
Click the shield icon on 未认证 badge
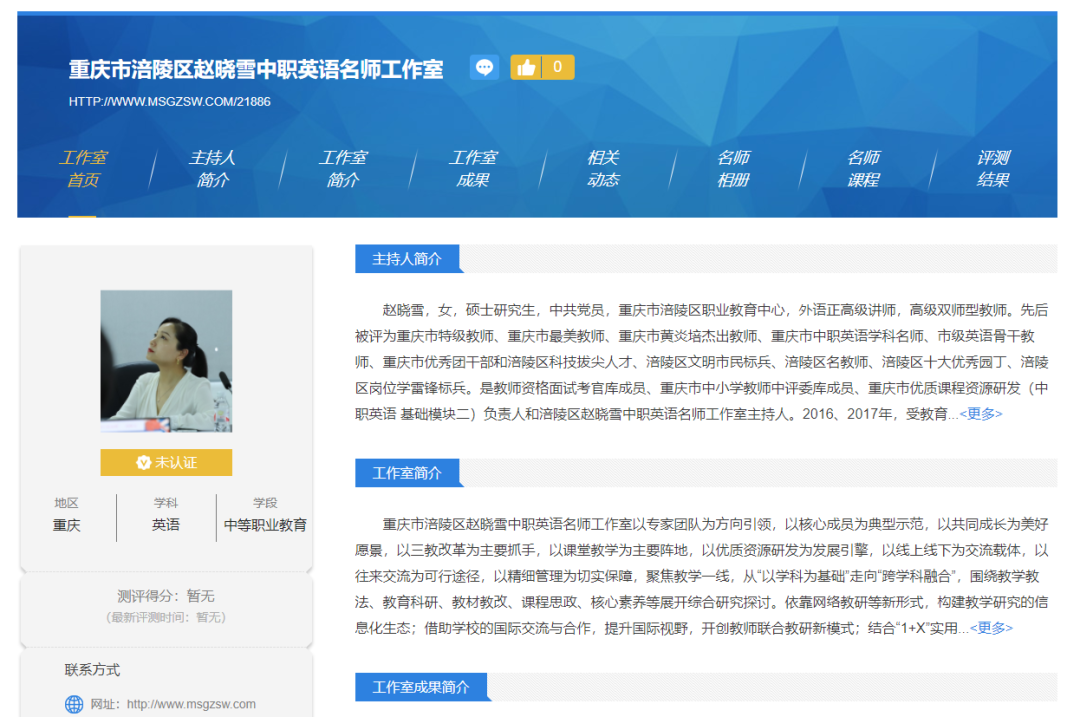(x=142, y=463)
